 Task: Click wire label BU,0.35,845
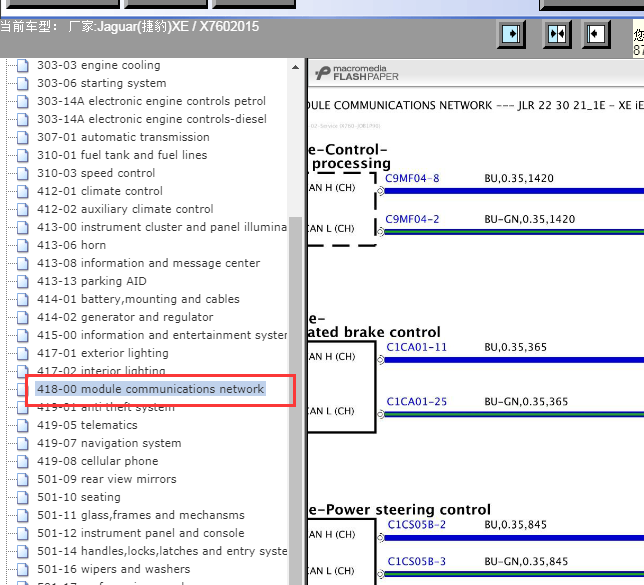click(516, 525)
